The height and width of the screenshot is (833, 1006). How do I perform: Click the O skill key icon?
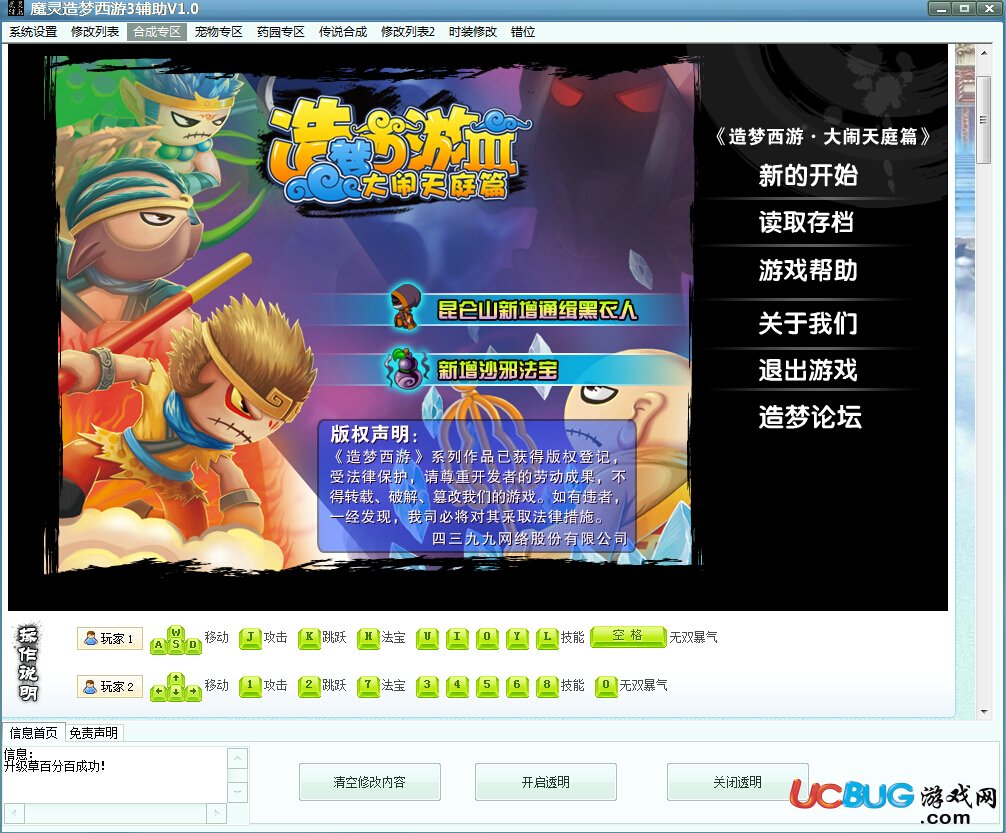coord(487,638)
